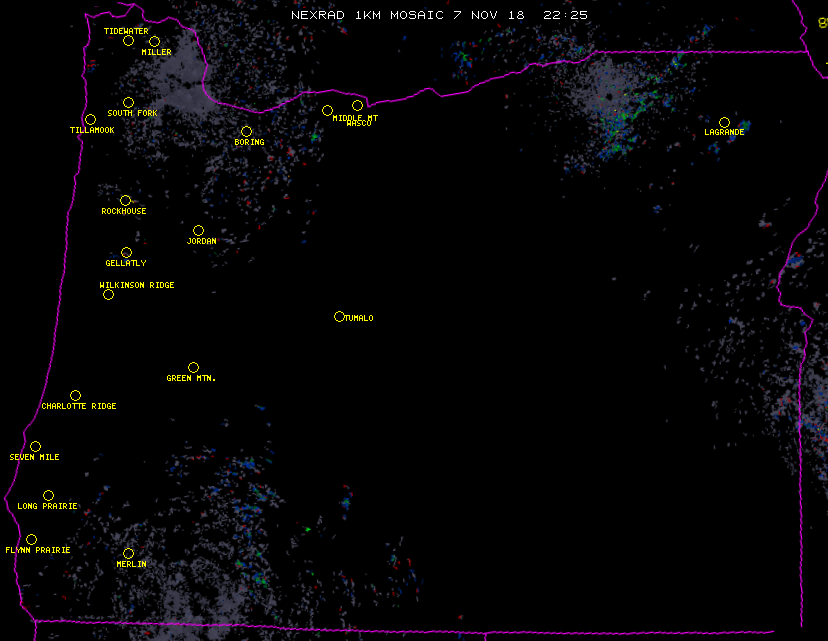828x641 pixels.
Task: Click the Gellatly station circle marker
Action: [126, 253]
